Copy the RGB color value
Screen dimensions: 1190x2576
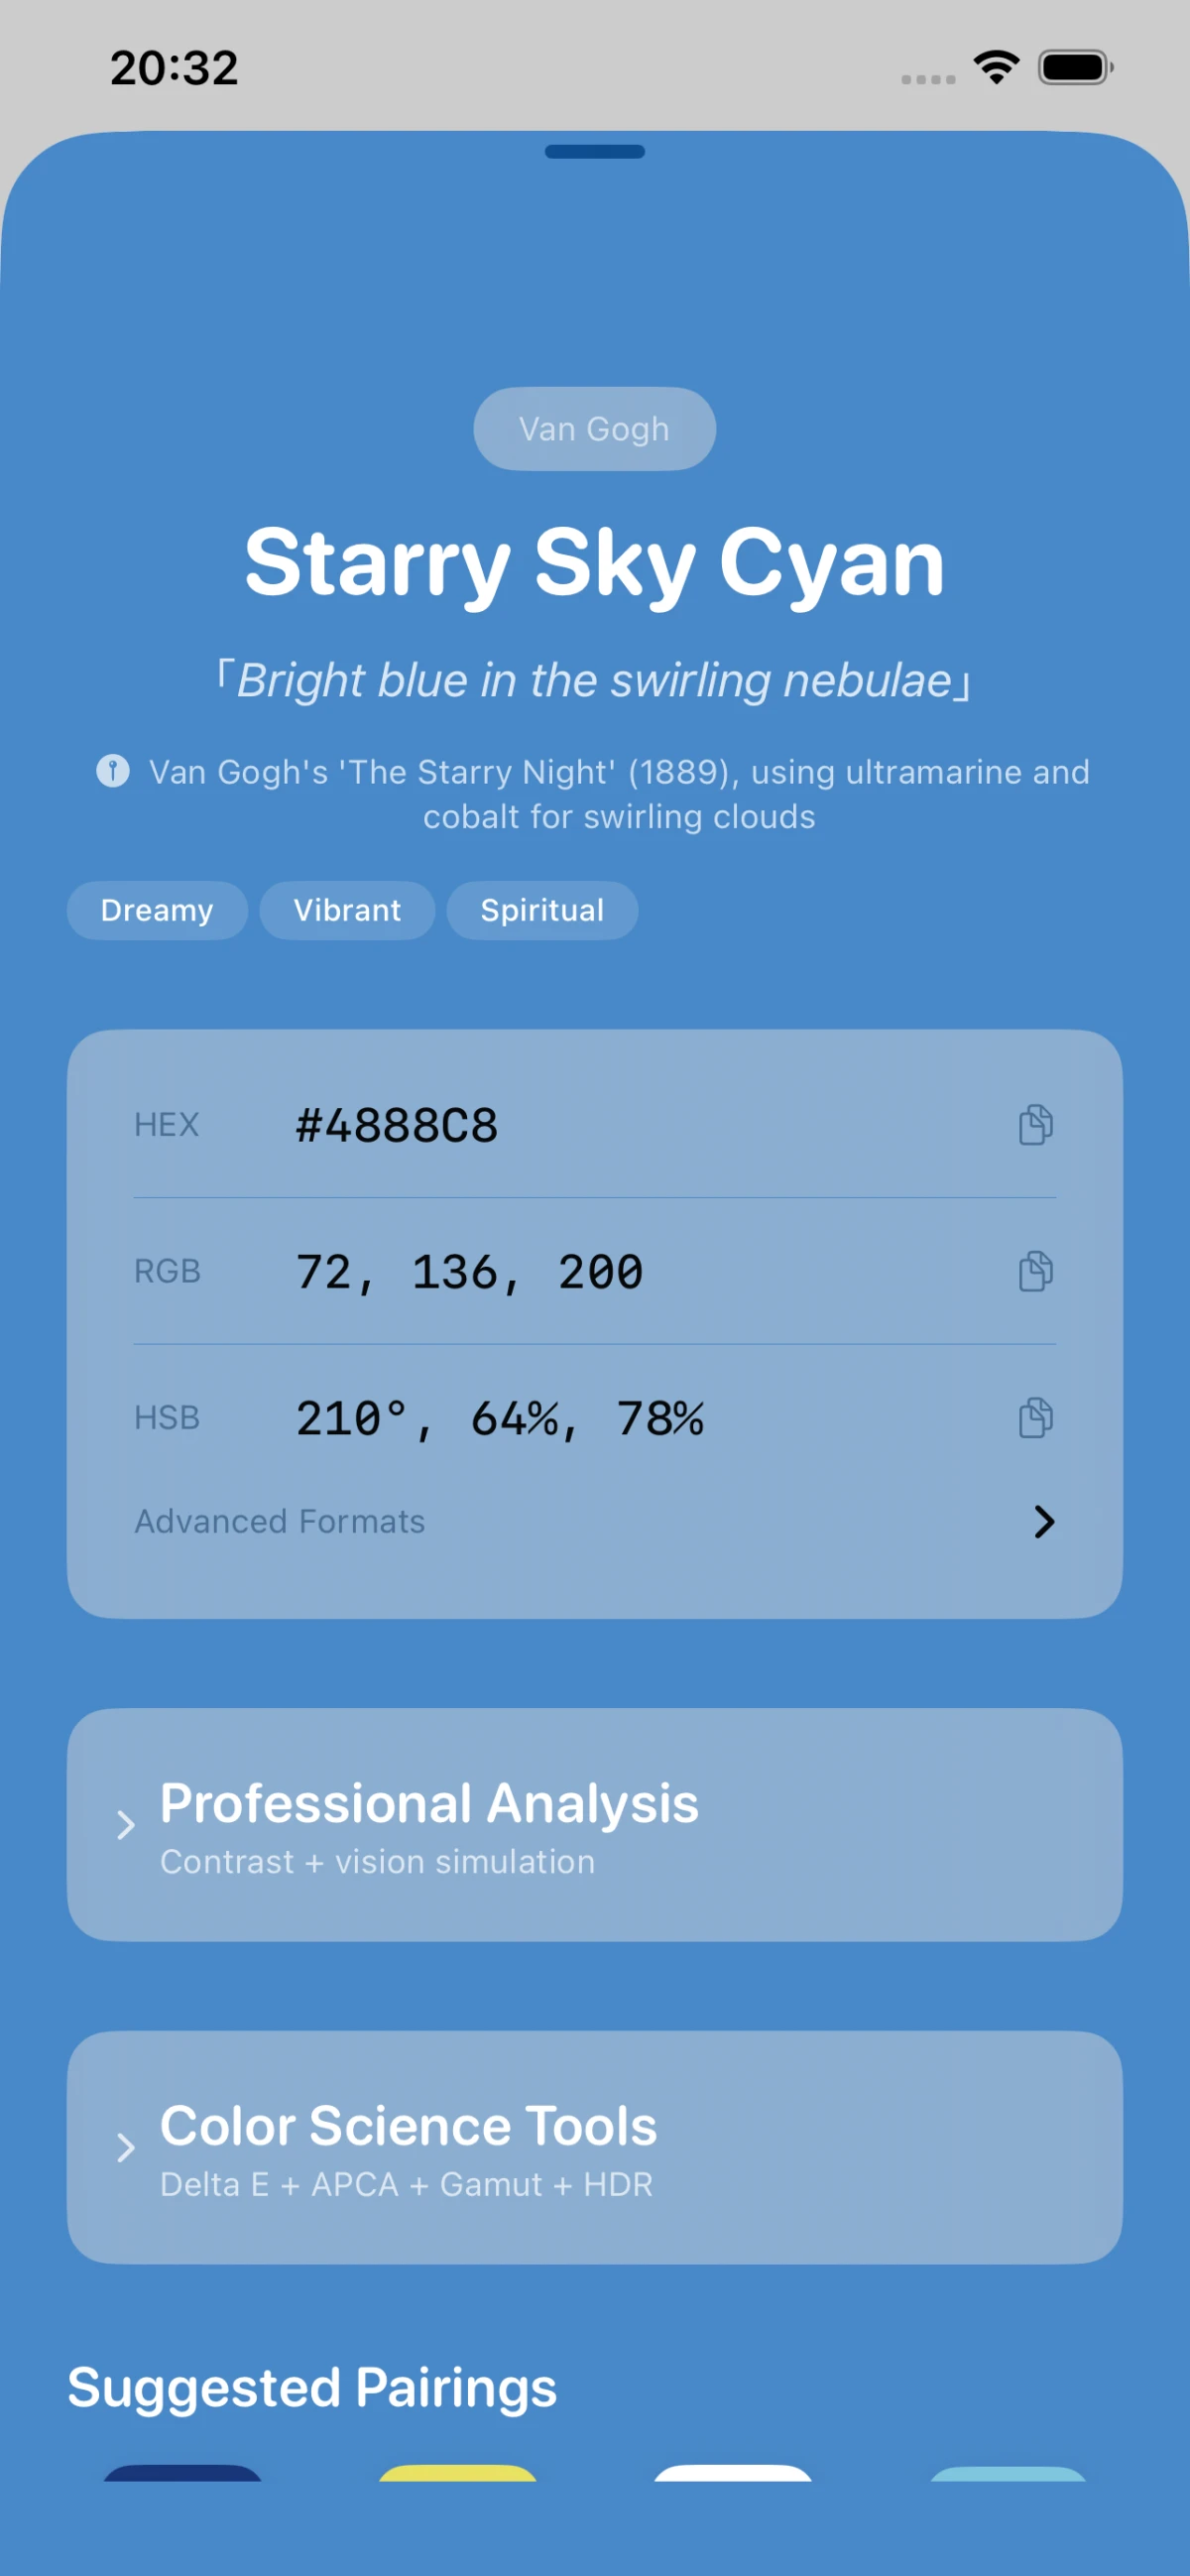1035,1271
